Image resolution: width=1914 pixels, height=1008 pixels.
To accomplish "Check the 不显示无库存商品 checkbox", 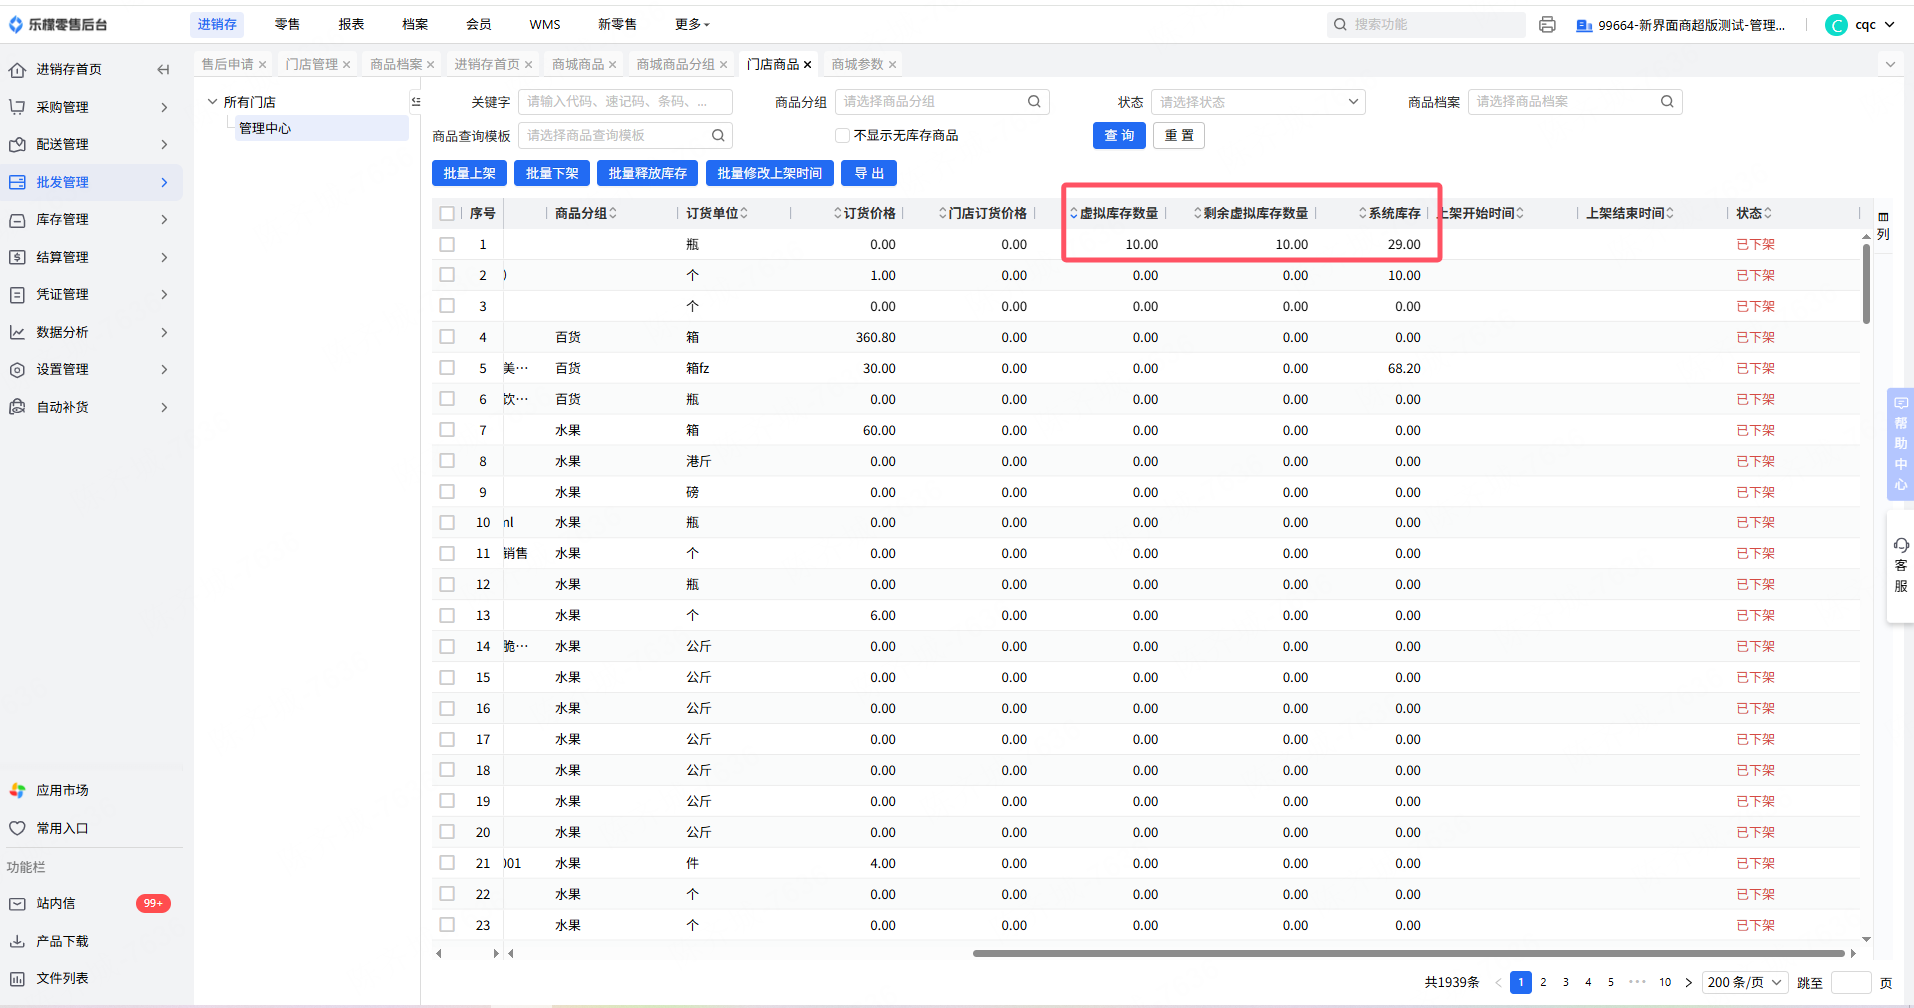I will 842,136.
